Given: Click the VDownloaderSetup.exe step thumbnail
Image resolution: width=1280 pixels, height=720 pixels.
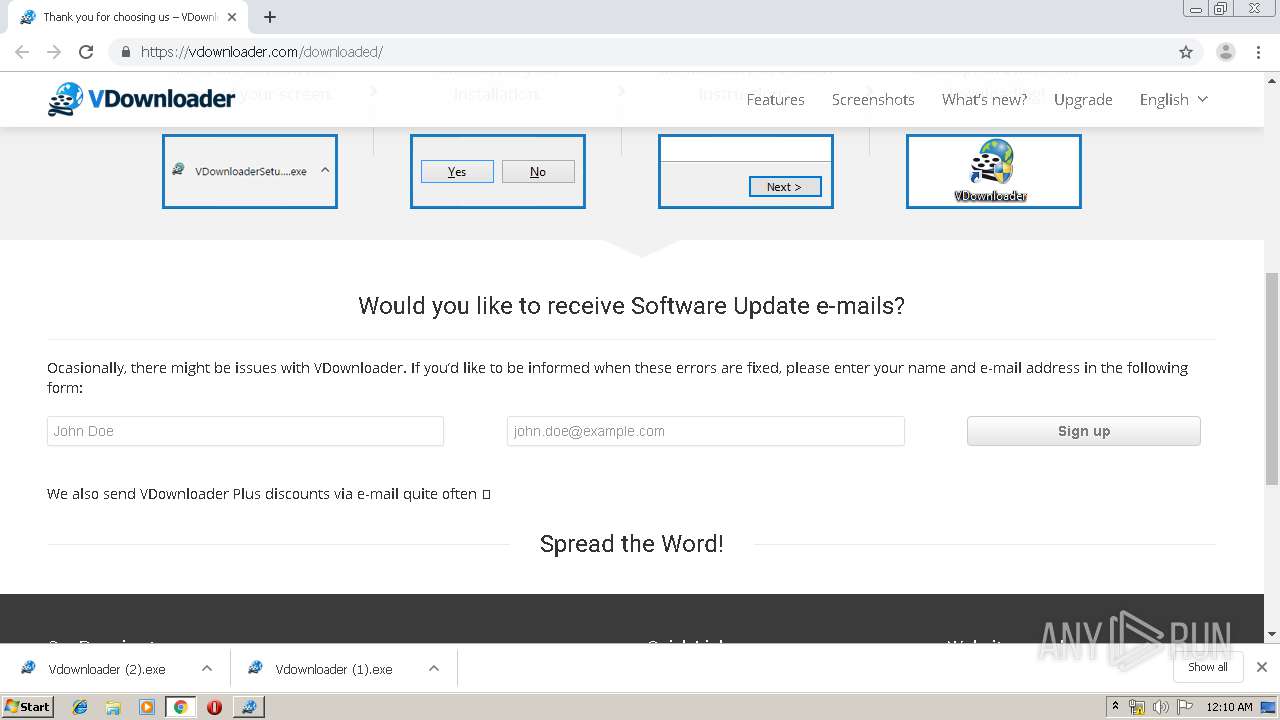Looking at the screenshot, I should tap(250, 171).
